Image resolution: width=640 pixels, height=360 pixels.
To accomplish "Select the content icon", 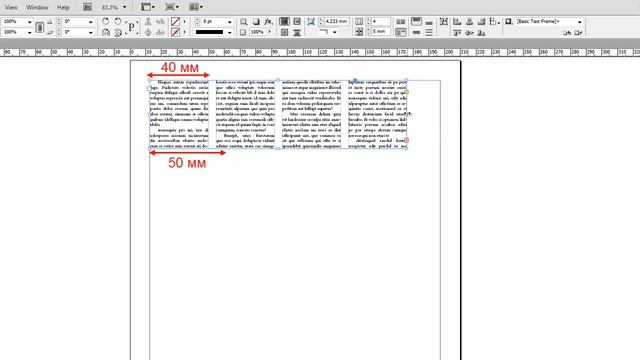I will tap(148, 32).
